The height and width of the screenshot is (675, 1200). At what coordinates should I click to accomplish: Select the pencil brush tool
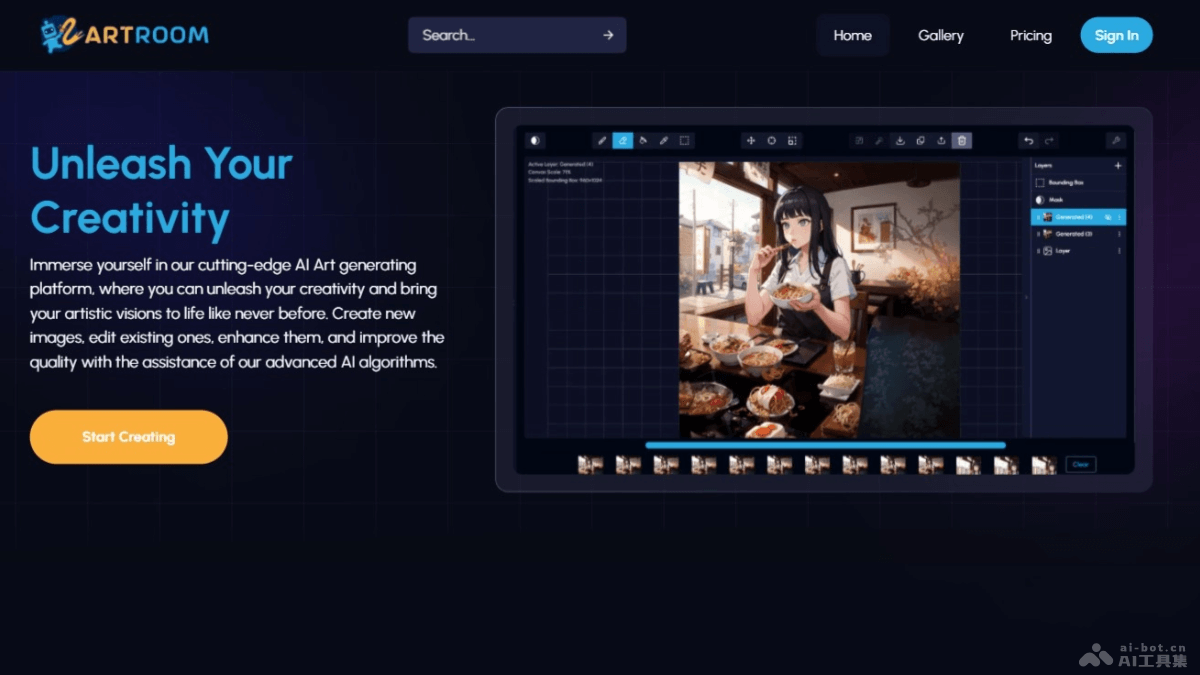pos(602,141)
